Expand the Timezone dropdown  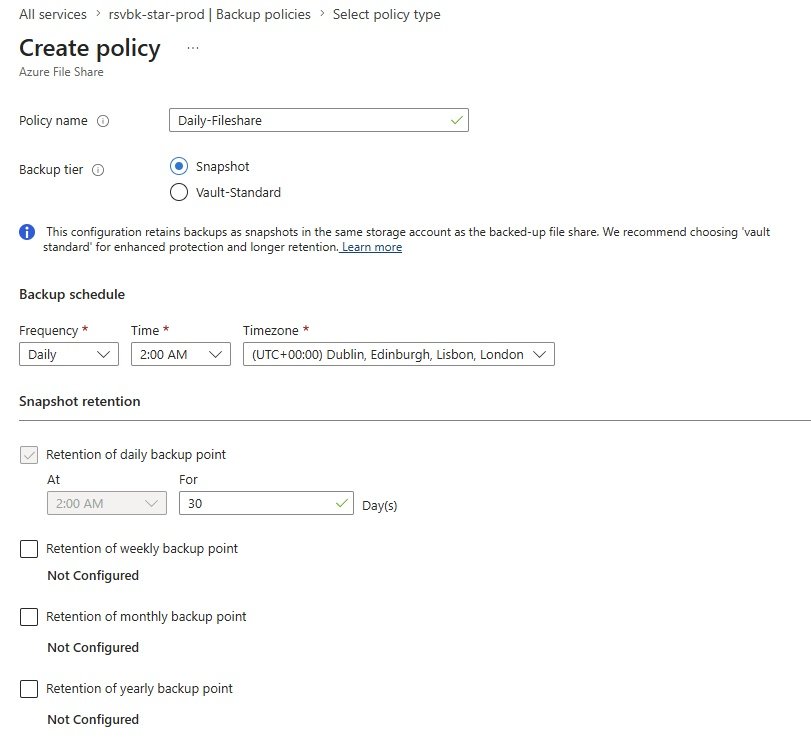coord(399,354)
